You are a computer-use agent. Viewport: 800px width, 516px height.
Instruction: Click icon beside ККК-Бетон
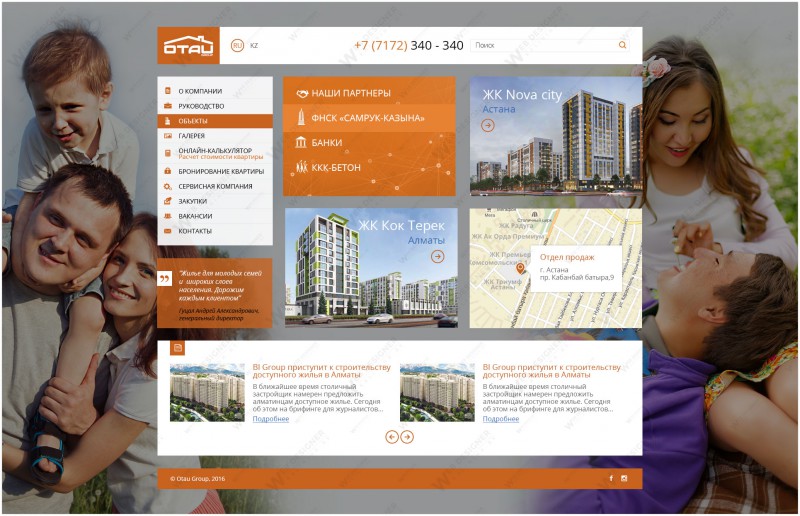(x=302, y=167)
